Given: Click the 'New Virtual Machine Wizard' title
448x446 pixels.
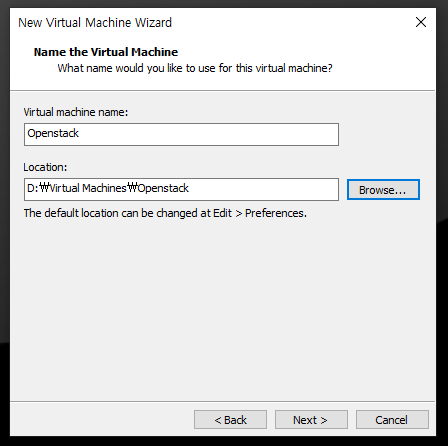Looking at the screenshot, I should (95, 23).
